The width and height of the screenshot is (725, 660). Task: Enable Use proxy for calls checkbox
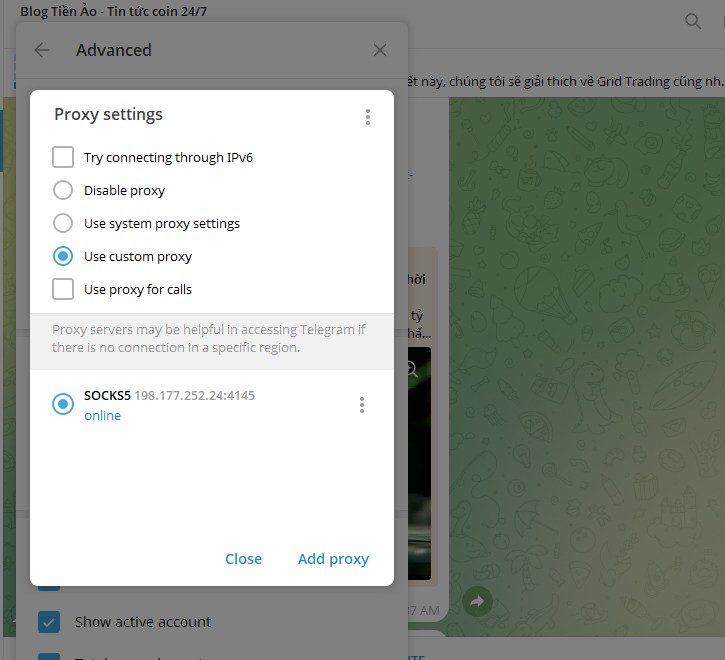click(63, 289)
